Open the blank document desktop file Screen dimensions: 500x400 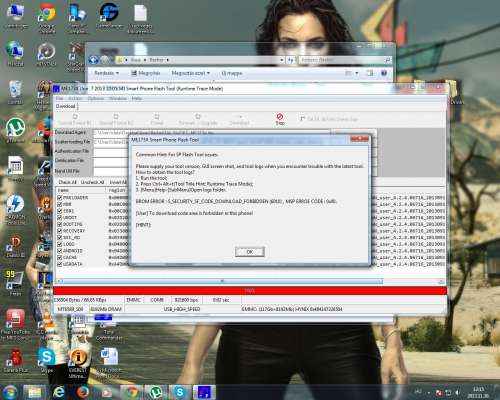coord(140,18)
